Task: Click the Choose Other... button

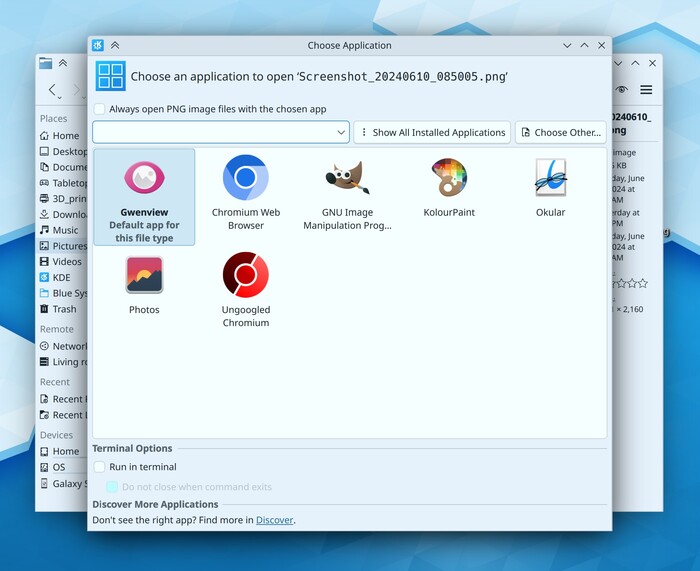Action: (x=561, y=133)
